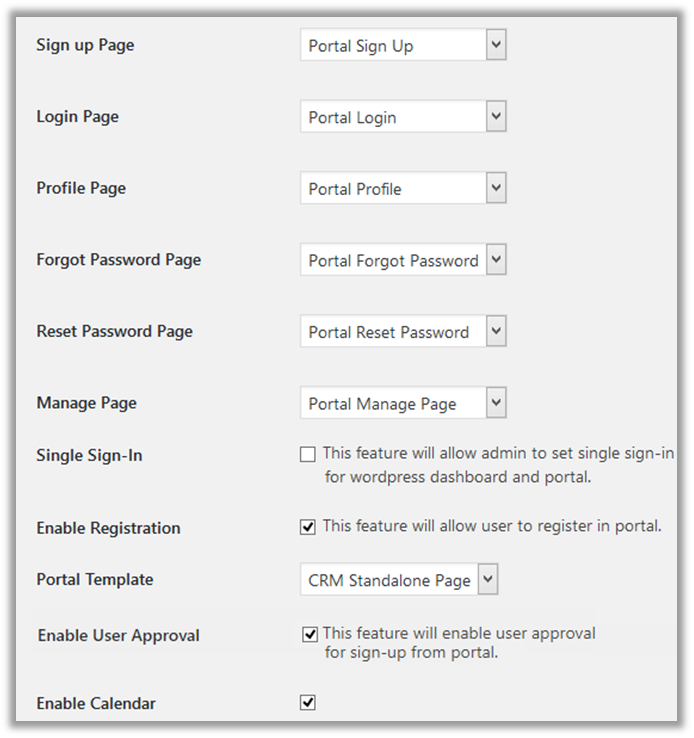
Task: Click the 'allow user to register' description
Action: [x=492, y=526]
